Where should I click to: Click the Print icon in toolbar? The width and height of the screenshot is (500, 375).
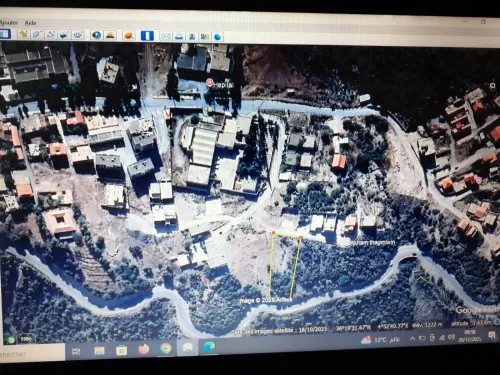tap(179, 36)
